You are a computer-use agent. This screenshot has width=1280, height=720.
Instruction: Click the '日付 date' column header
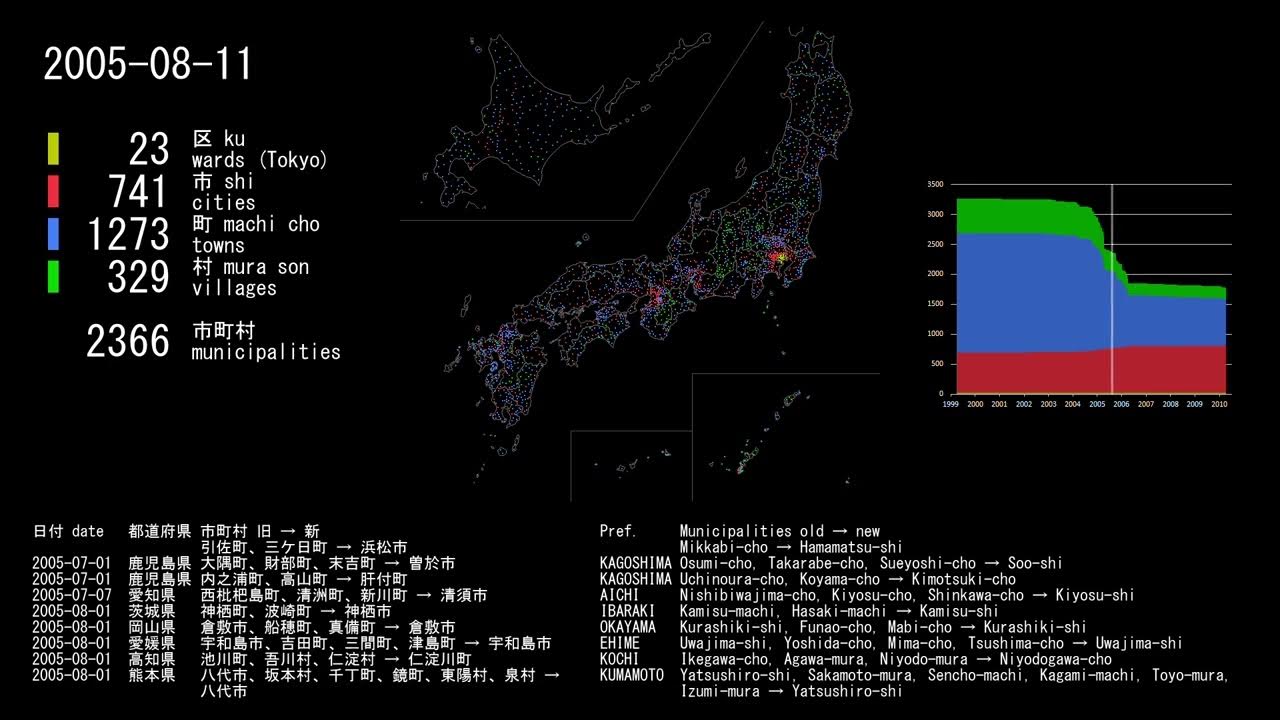[x=68, y=532]
